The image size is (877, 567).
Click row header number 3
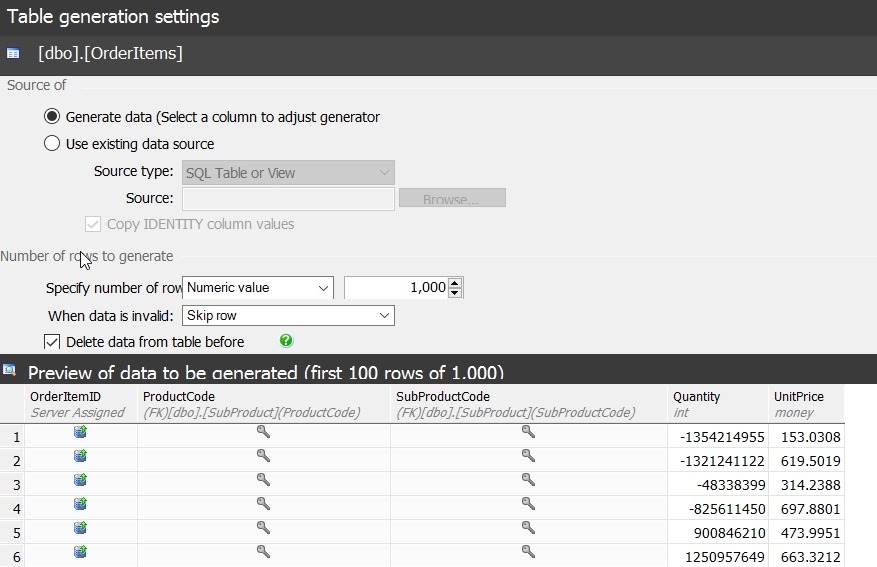coord(12,484)
